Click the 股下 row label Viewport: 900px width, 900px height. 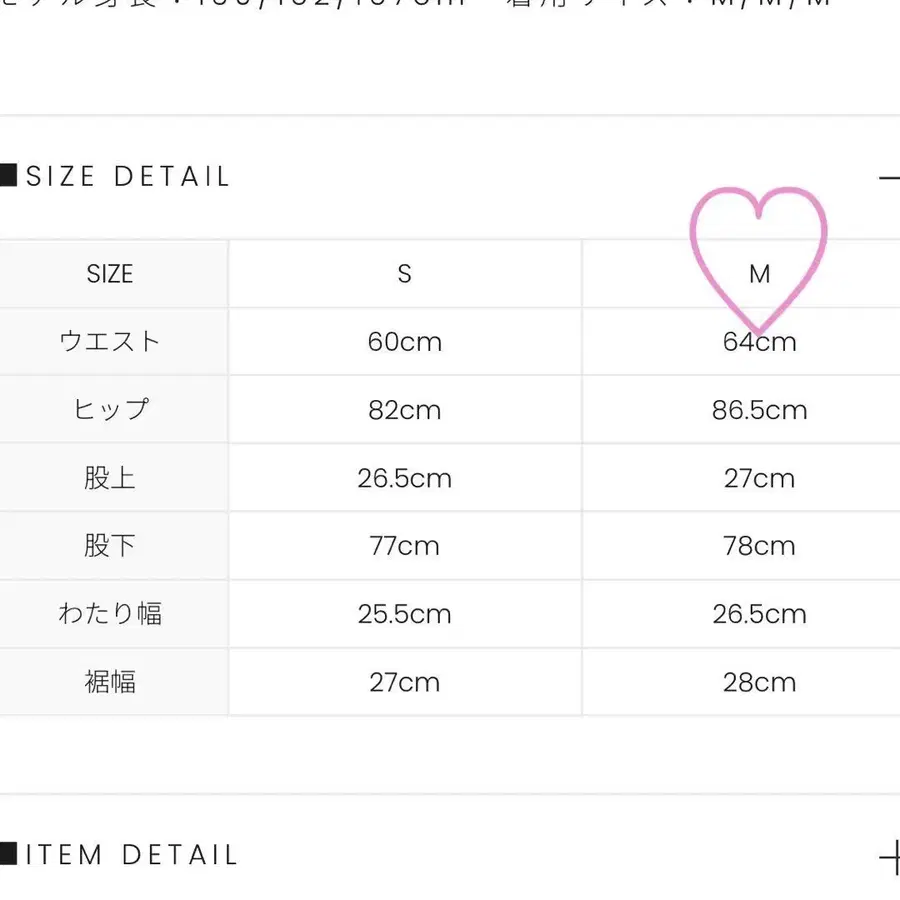click(112, 546)
